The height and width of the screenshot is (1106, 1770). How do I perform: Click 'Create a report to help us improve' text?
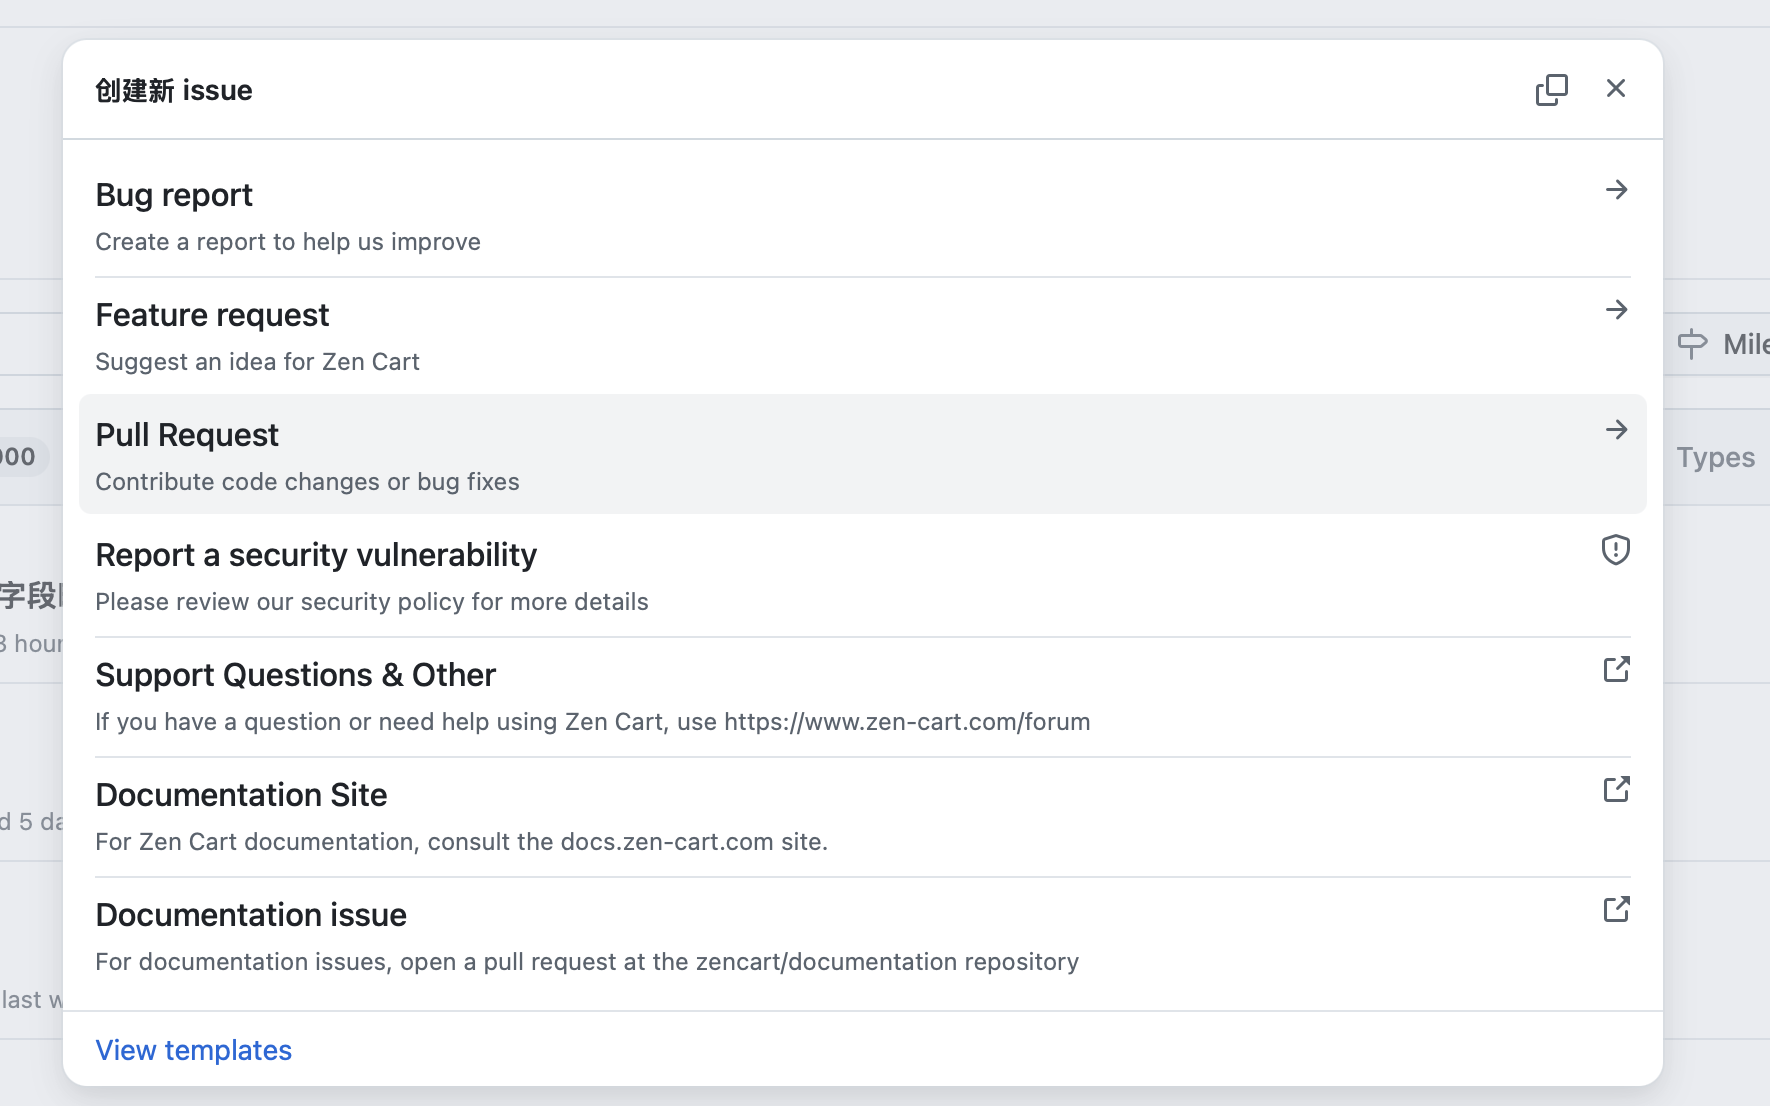288,242
